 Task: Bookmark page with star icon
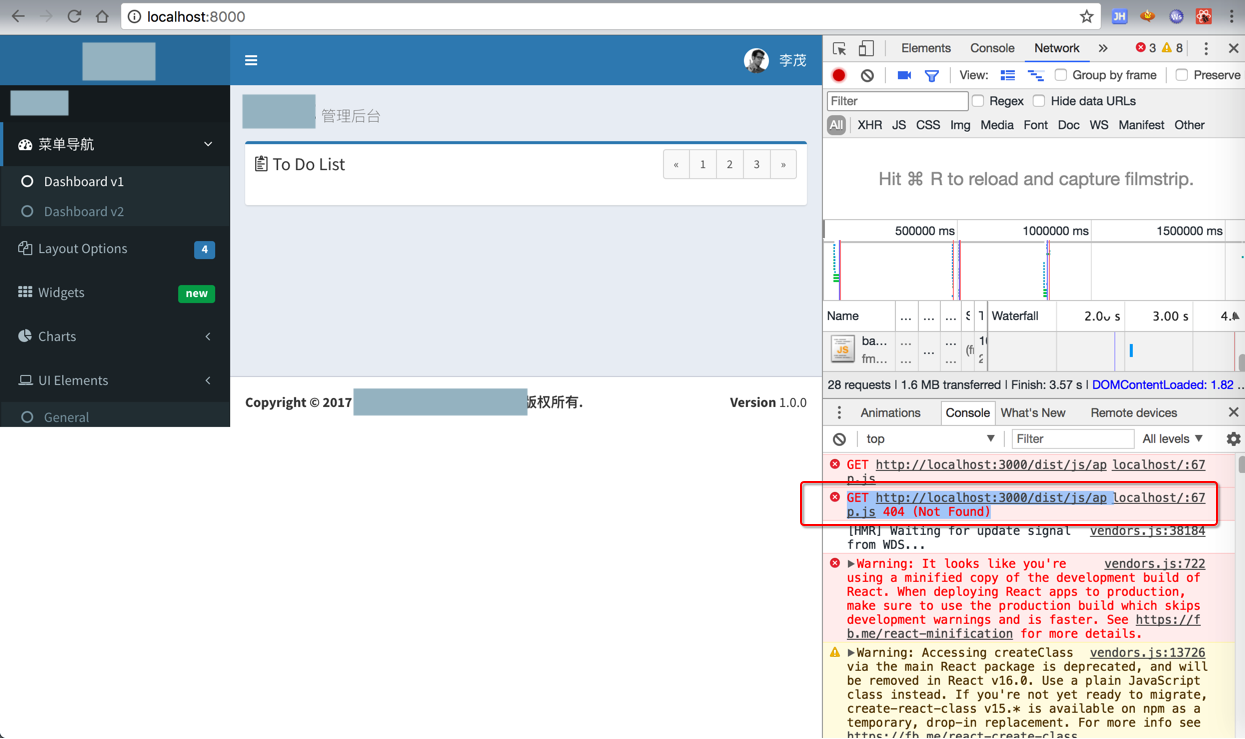(x=1086, y=16)
